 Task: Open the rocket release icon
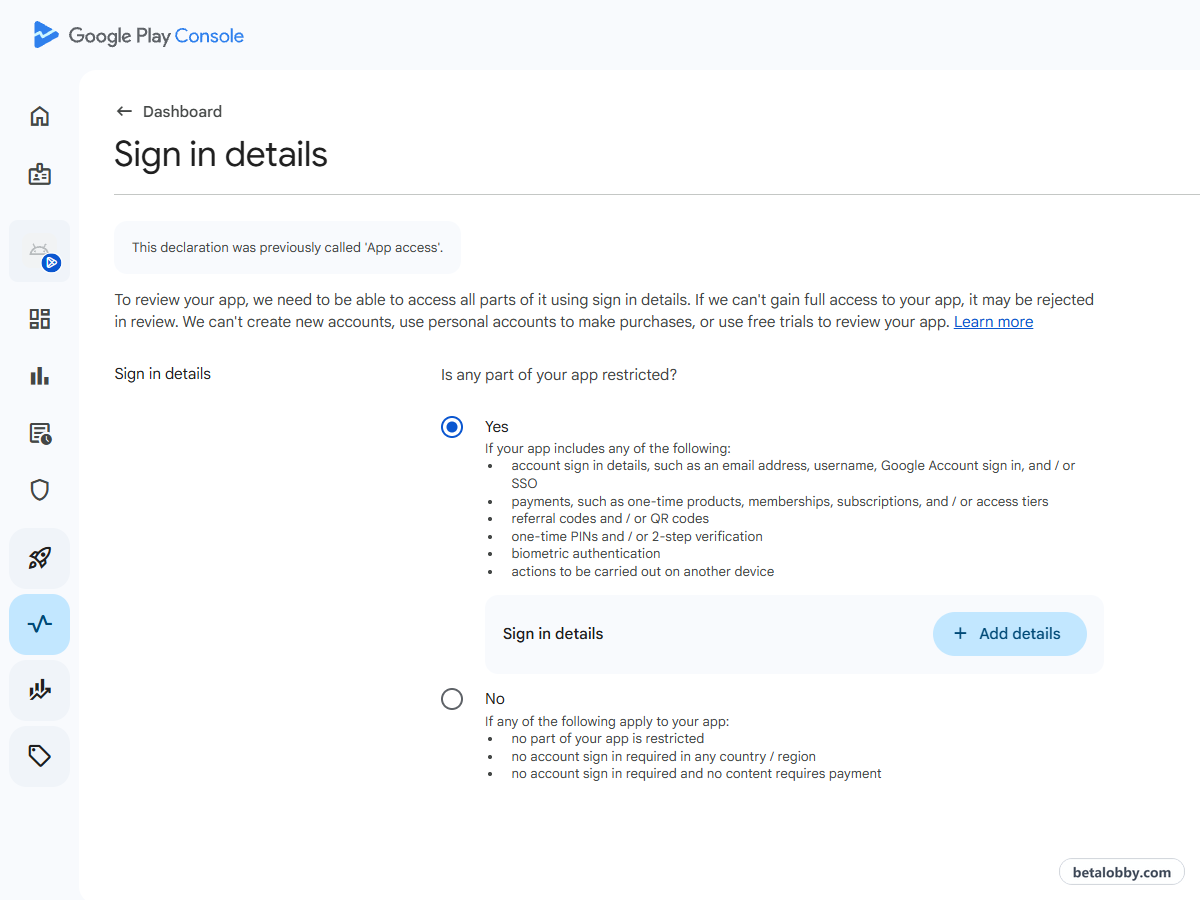click(x=40, y=558)
